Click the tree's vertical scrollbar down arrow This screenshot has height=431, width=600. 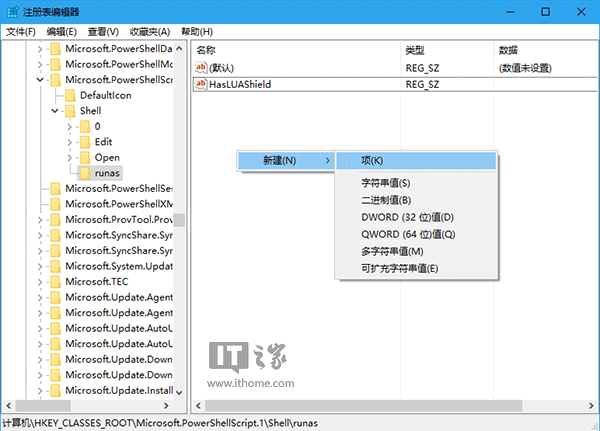point(179,392)
